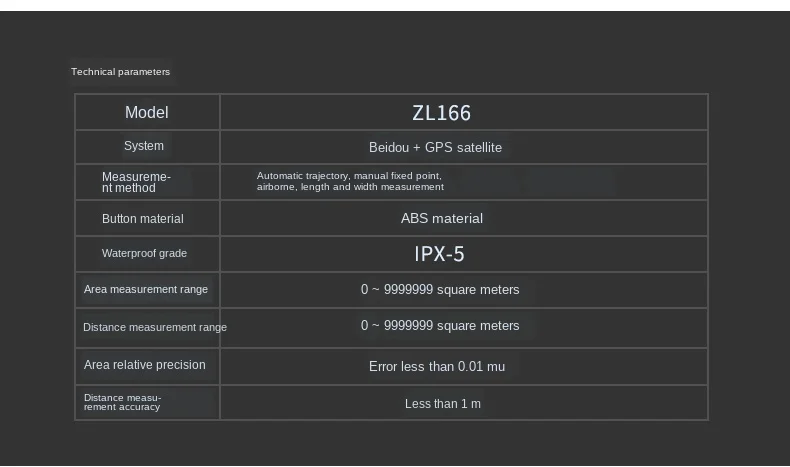Select the Button material label
This screenshot has height=467, width=790.
(143, 219)
